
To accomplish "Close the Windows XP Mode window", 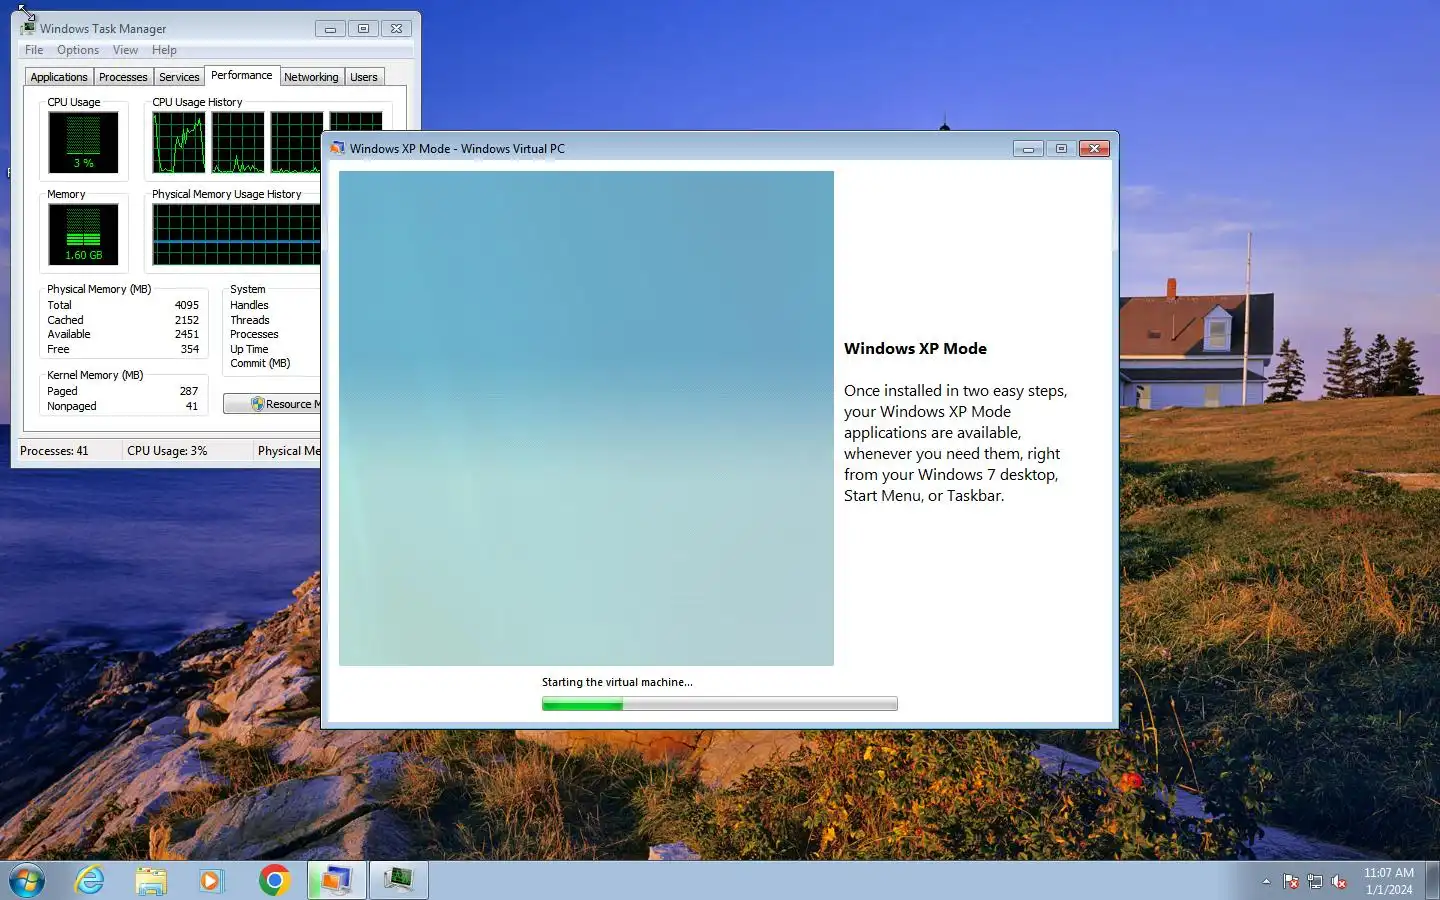I will tap(1095, 148).
